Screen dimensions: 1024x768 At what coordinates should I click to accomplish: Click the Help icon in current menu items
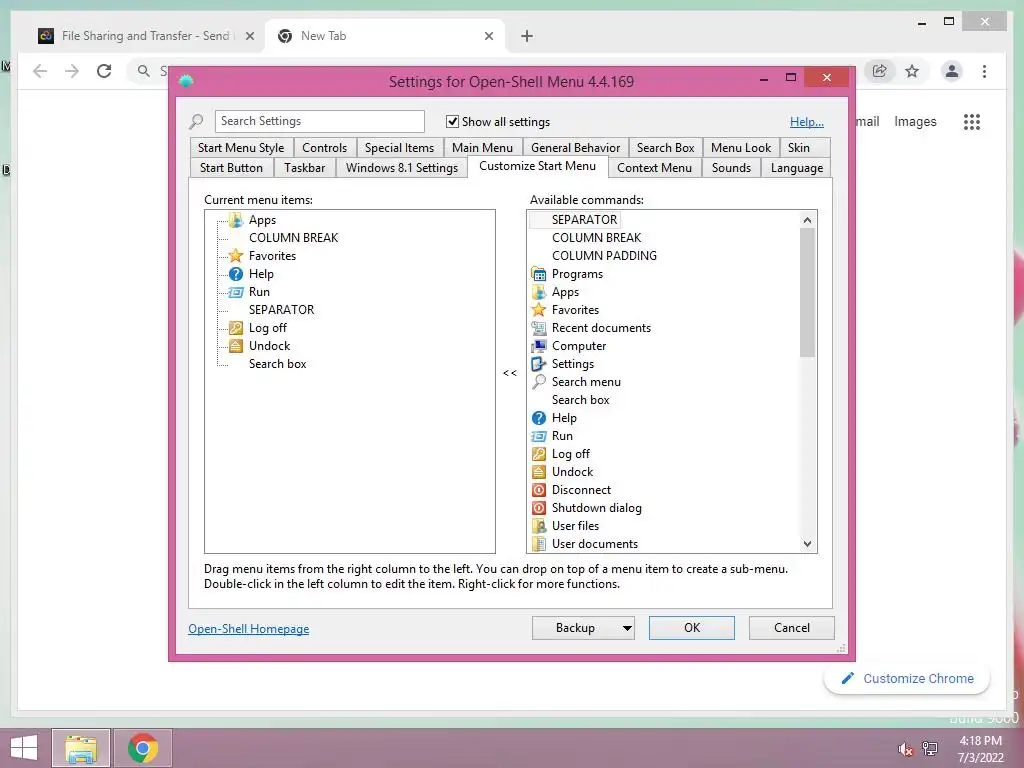click(236, 274)
